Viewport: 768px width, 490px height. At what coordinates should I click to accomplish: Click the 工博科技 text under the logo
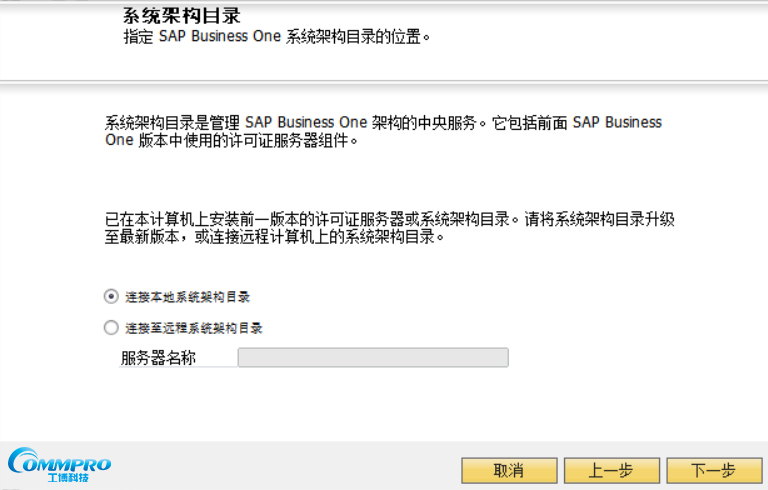click(x=67, y=478)
